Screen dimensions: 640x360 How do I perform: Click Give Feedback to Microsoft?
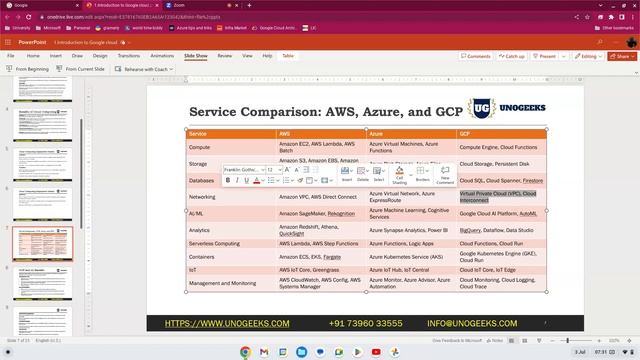click(x=457, y=340)
